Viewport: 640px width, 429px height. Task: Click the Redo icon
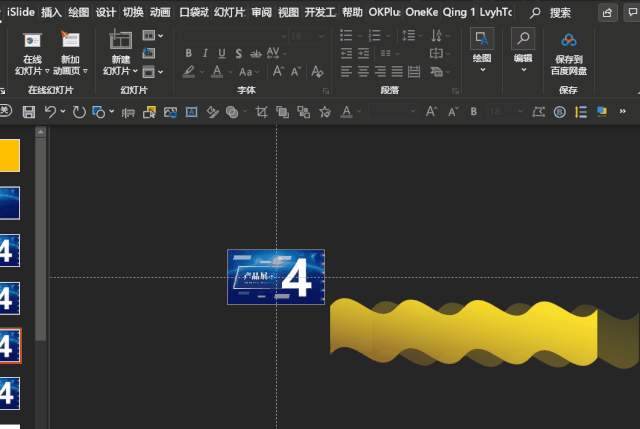79,112
